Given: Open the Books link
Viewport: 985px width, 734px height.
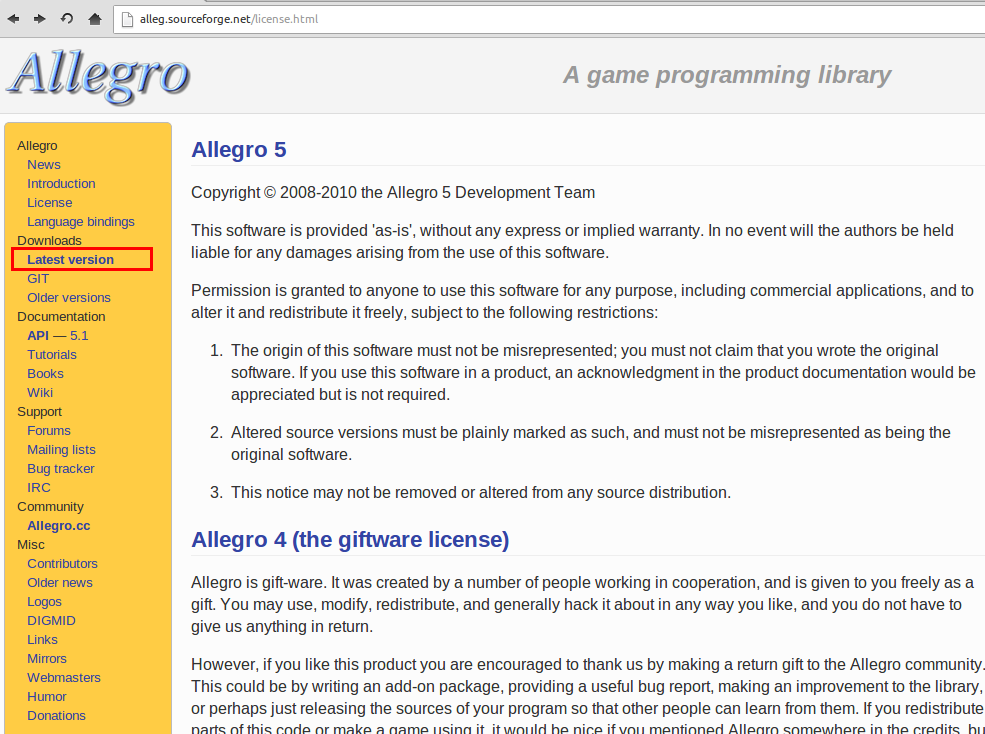Looking at the screenshot, I should click(x=45, y=373).
